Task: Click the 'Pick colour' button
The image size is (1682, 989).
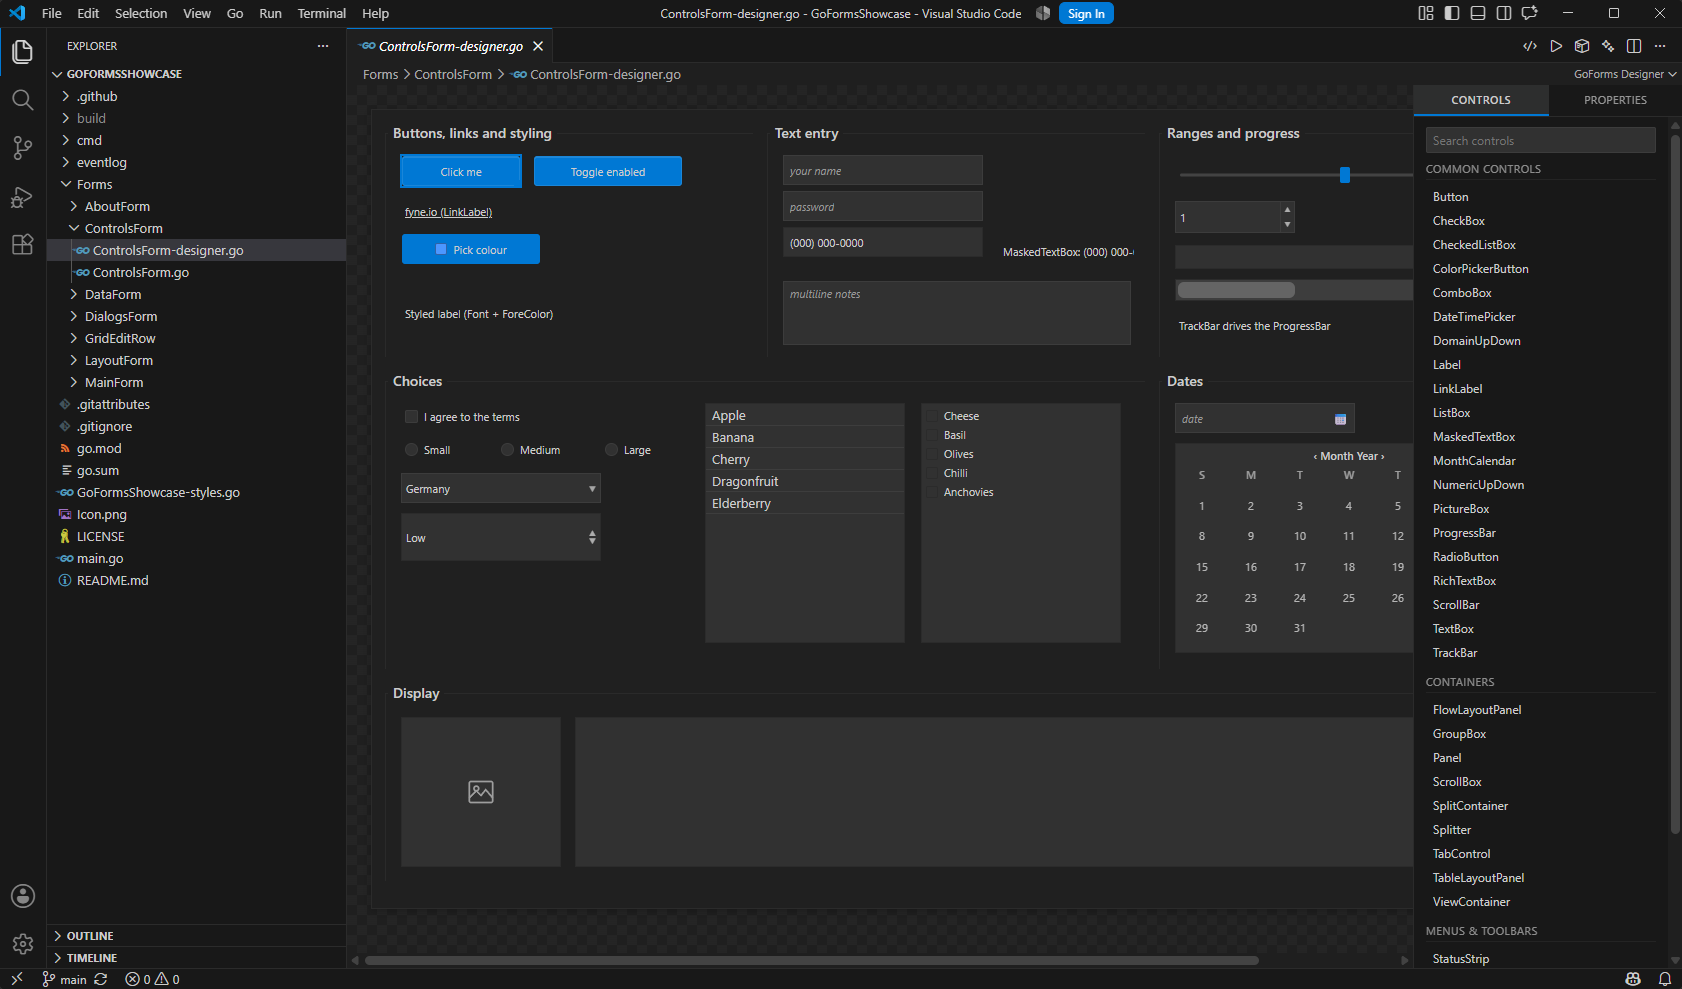Action: click(x=471, y=249)
